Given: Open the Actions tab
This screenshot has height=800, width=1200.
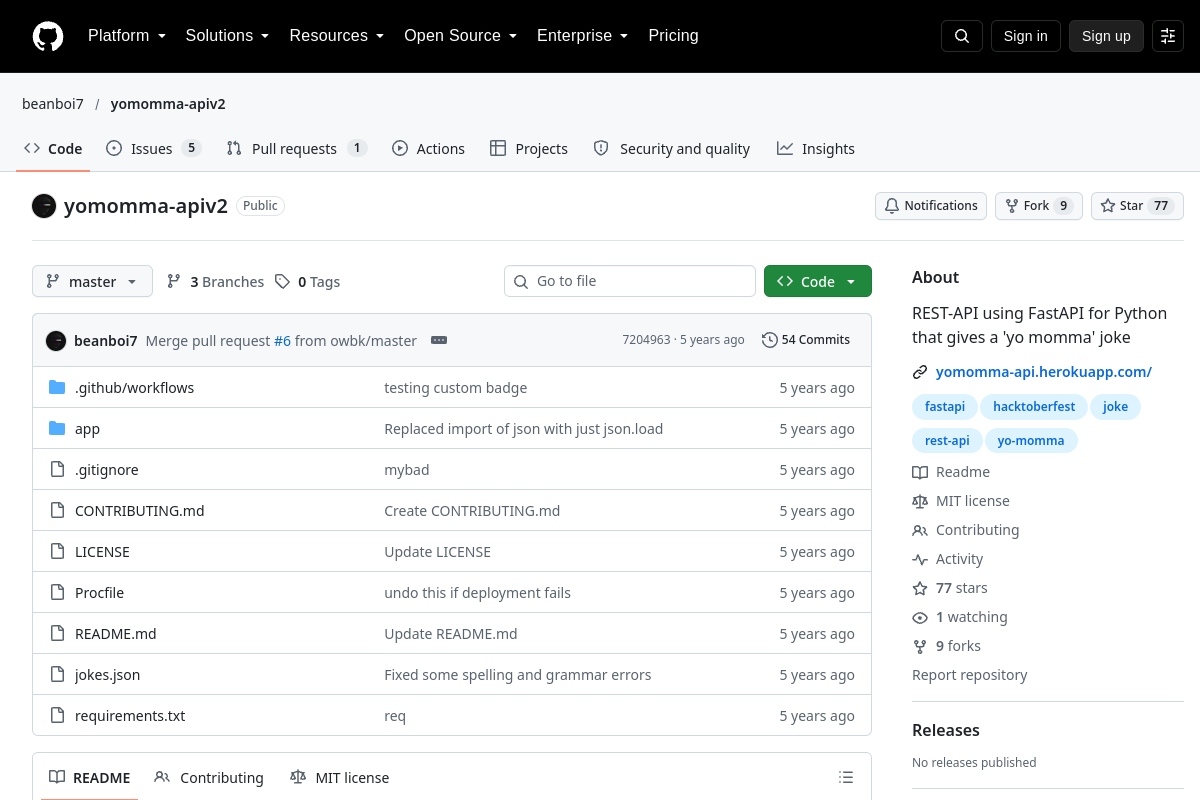Looking at the screenshot, I should (428, 148).
